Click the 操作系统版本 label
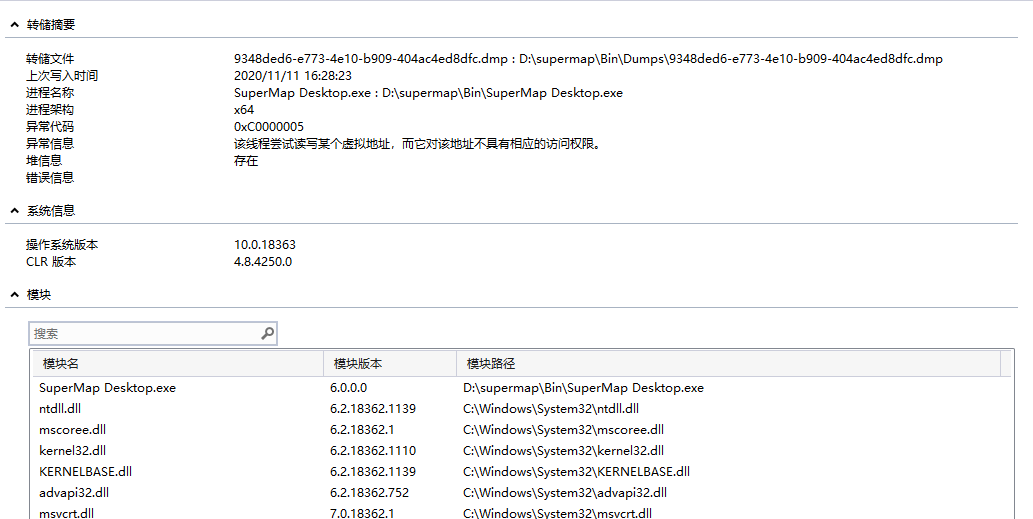 tap(62, 245)
